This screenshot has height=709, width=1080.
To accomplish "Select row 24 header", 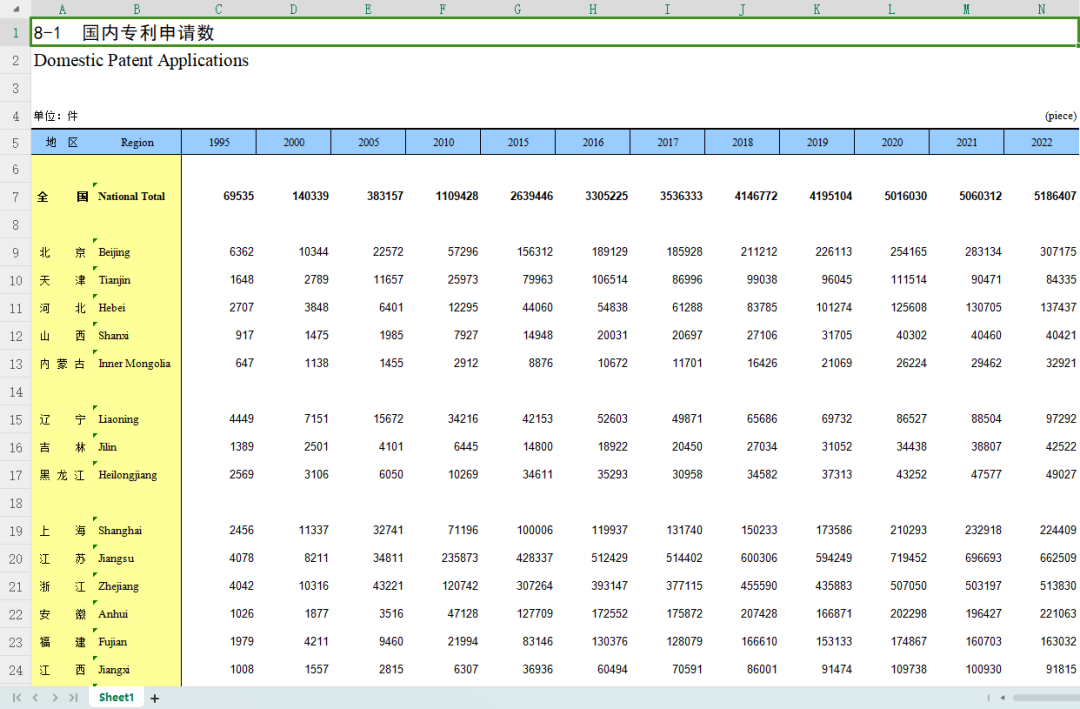I will coord(15,670).
